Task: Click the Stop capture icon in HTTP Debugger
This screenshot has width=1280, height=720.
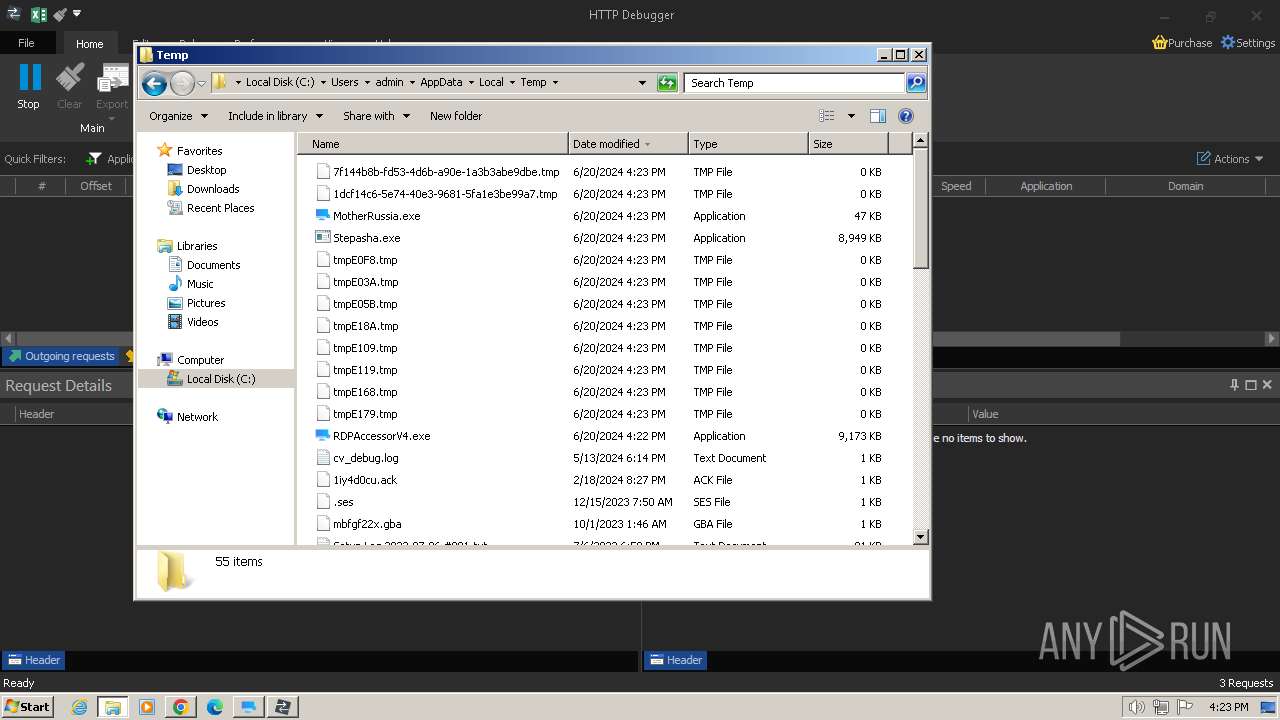Action: coord(29,78)
